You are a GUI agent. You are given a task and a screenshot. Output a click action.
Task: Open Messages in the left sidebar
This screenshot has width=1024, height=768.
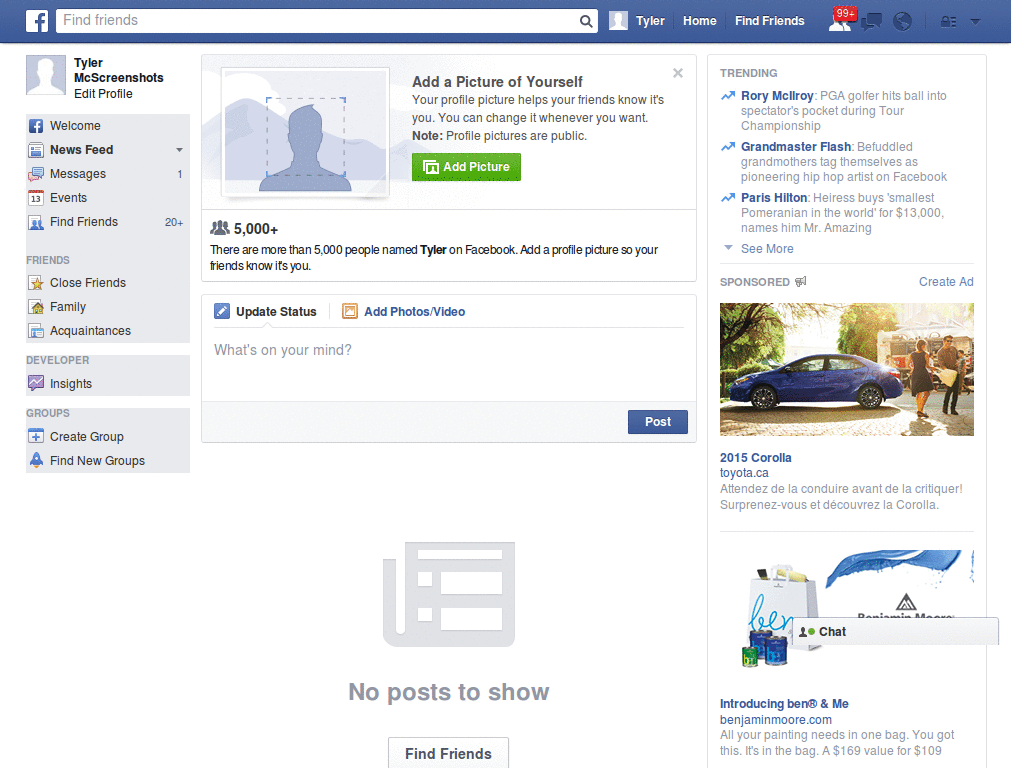pos(108,174)
